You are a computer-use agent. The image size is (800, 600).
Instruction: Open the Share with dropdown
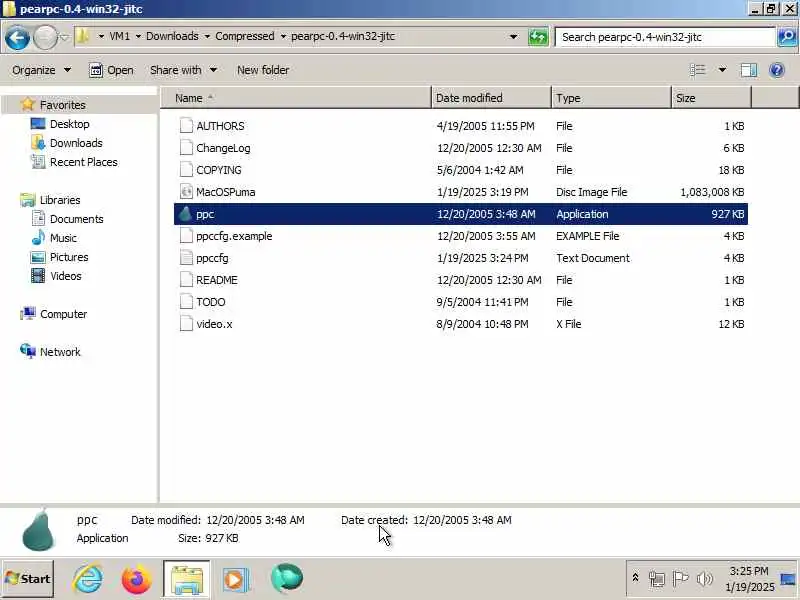click(x=183, y=70)
